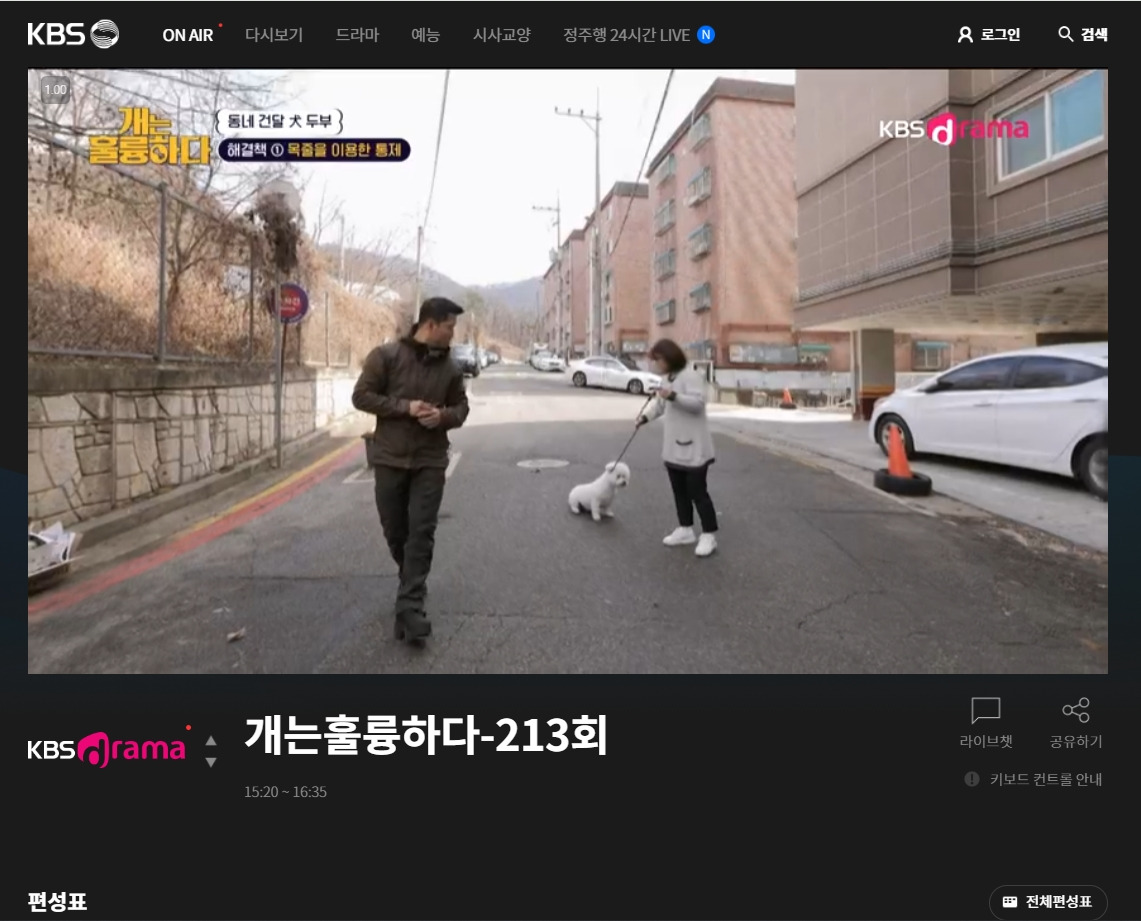Open 라이브챗 via the speech bubble icon
The width and height of the screenshot is (1141, 921).
coord(986,712)
